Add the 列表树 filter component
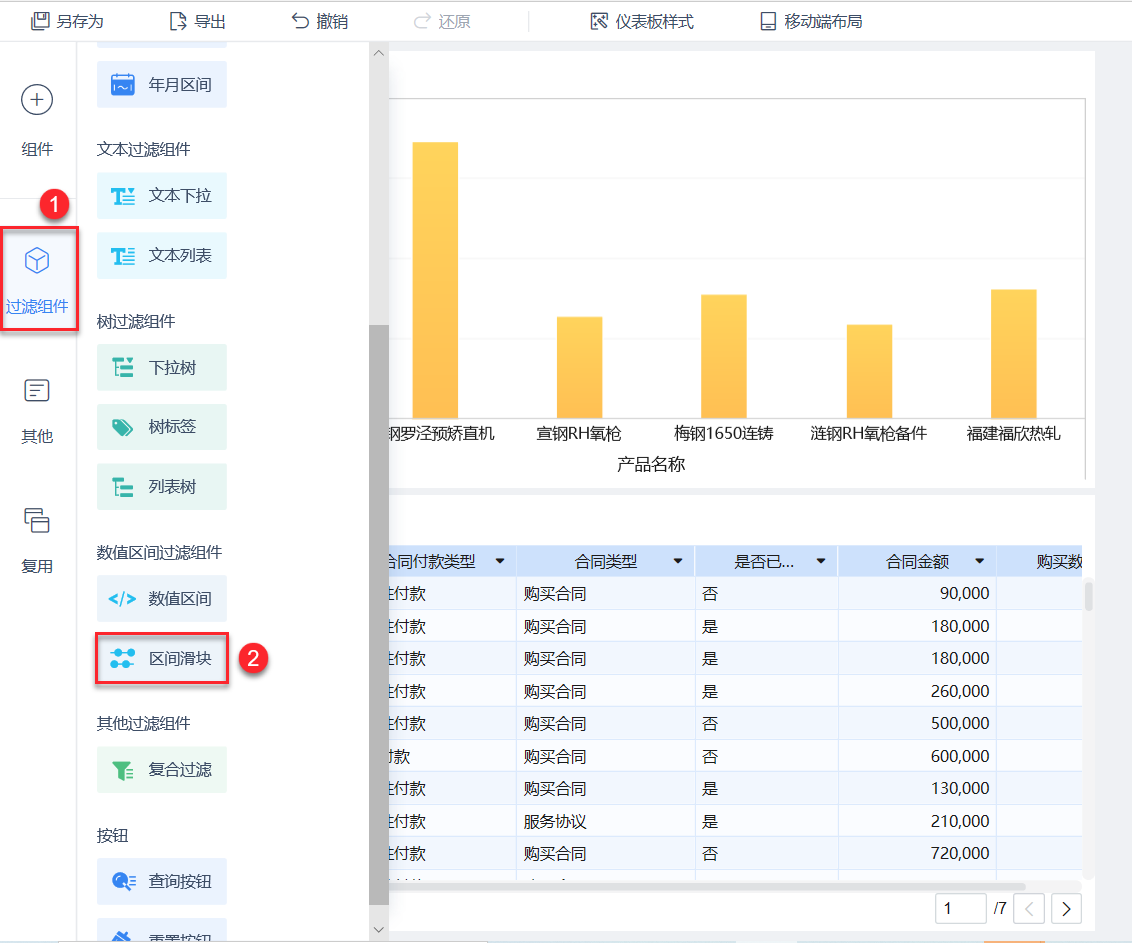 pyautogui.click(x=162, y=487)
